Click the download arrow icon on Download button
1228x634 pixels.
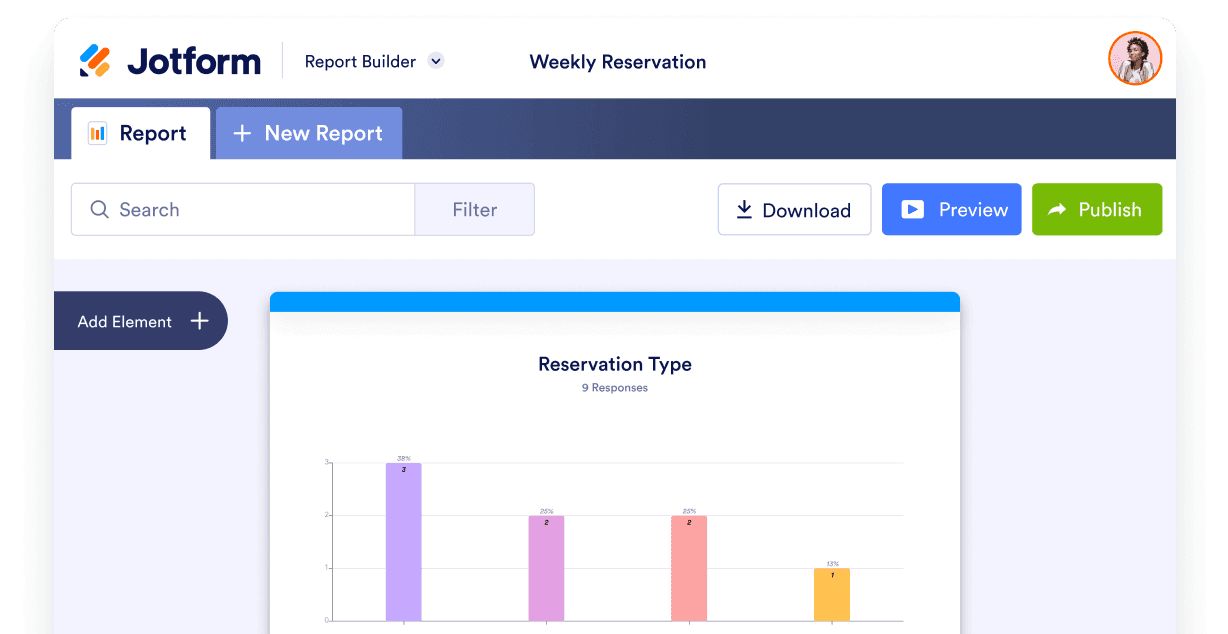[x=744, y=209]
